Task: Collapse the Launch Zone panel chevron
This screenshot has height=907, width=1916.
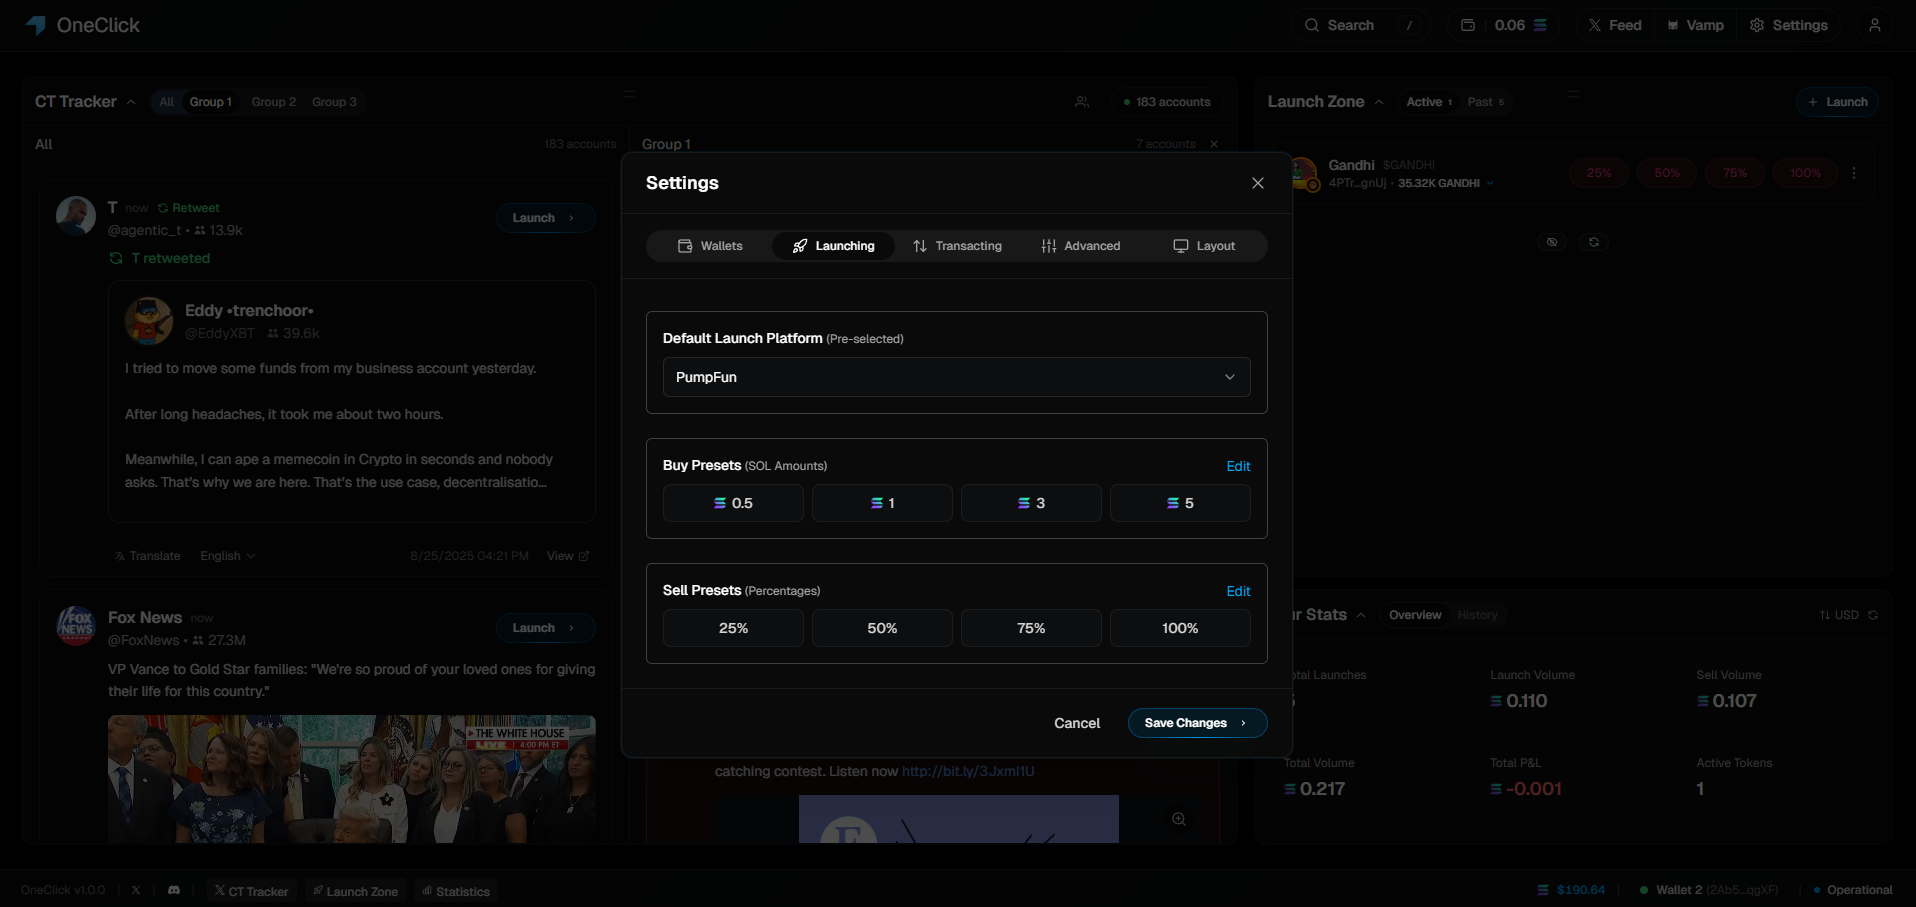Action: click(x=1379, y=102)
